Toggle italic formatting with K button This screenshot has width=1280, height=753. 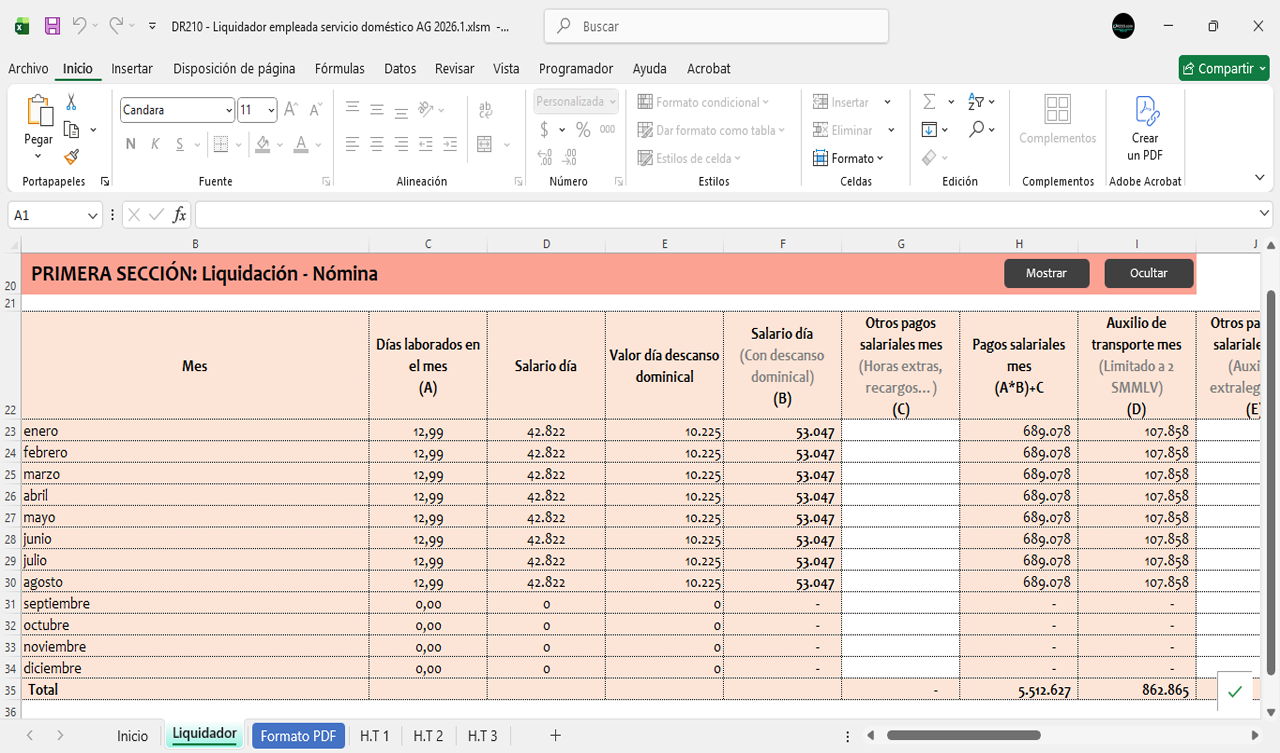(155, 144)
